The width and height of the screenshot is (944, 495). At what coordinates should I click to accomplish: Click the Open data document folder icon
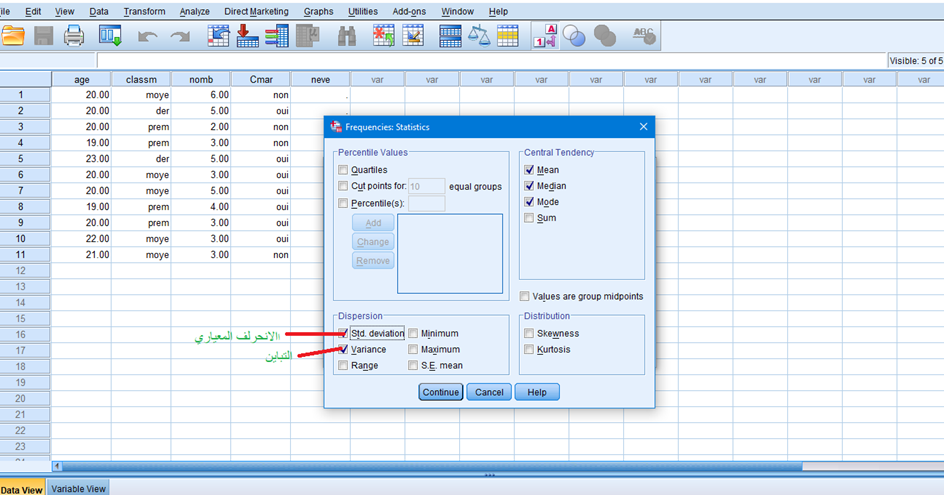click(13, 36)
